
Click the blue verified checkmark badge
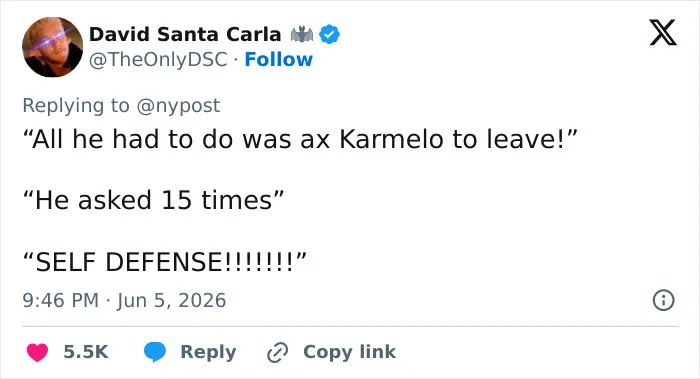[x=329, y=34]
